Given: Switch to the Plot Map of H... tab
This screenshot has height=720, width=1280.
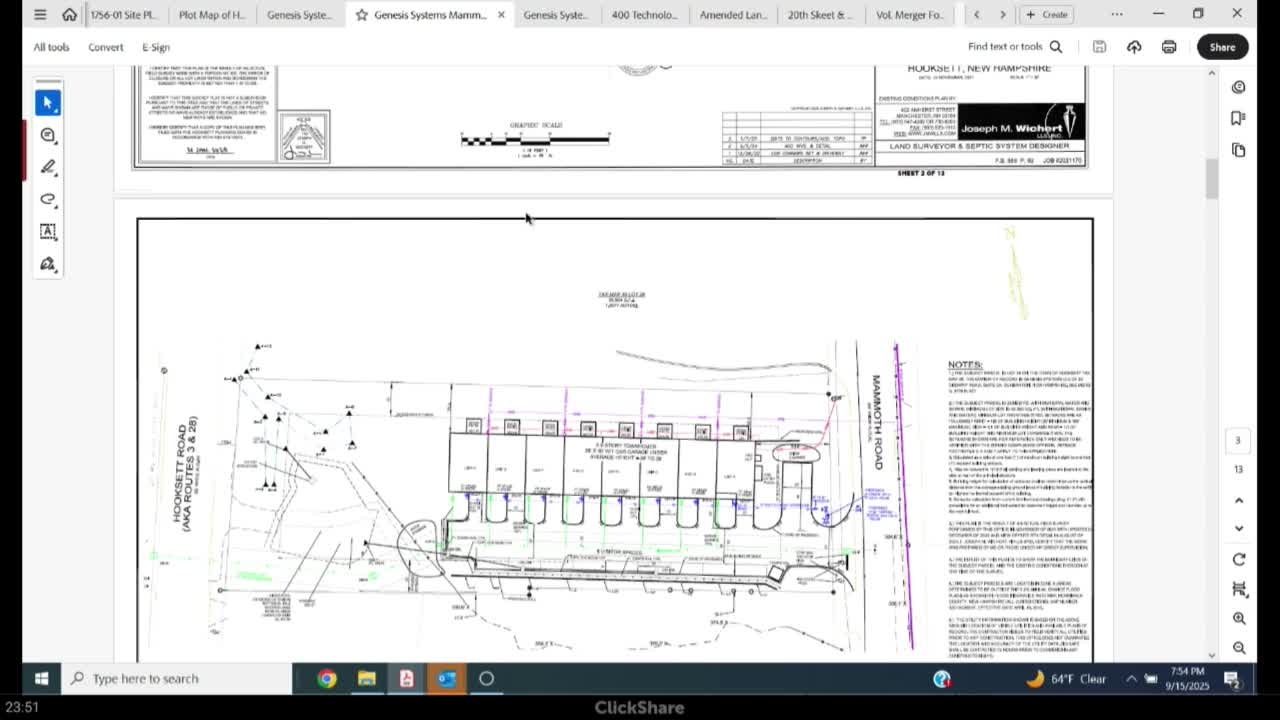Looking at the screenshot, I should point(211,15).
